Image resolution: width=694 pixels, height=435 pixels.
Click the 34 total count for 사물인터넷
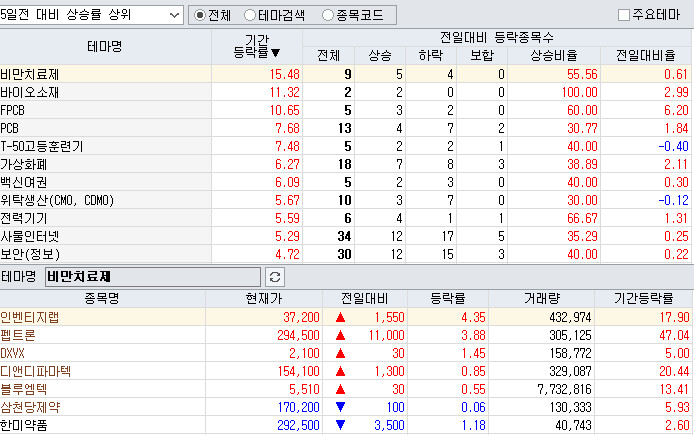[344, 236]
